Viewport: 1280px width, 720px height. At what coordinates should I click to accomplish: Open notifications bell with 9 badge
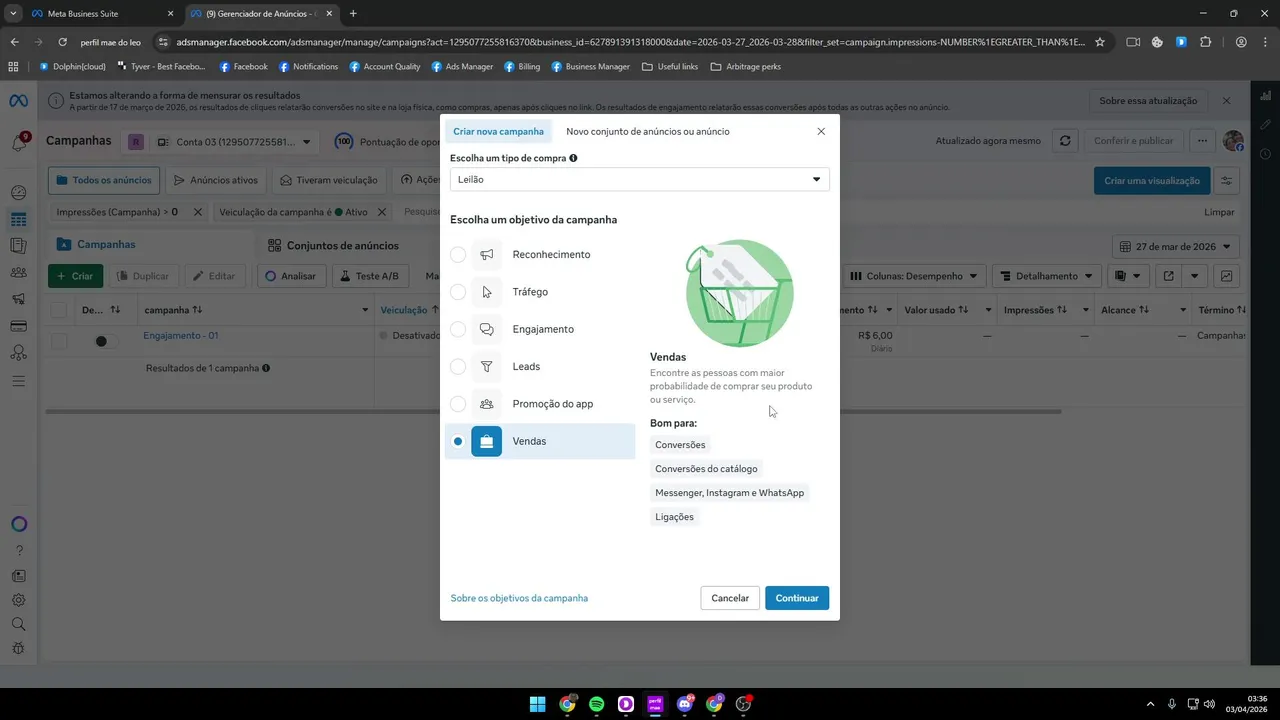point(19,142)
